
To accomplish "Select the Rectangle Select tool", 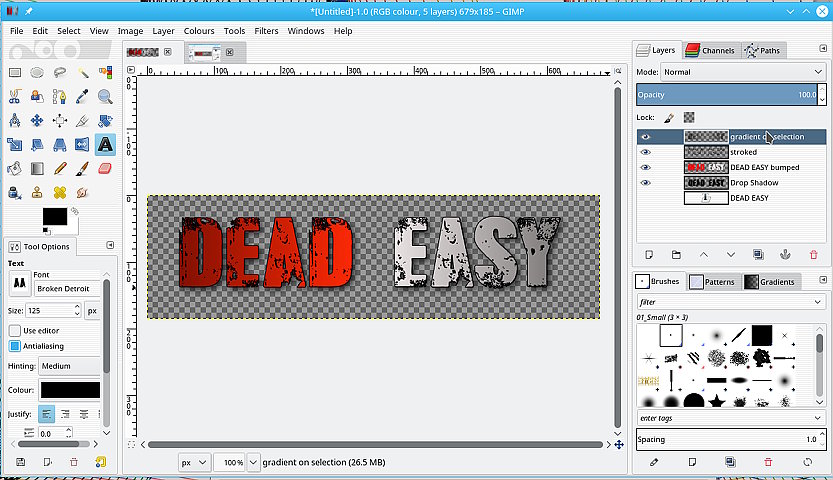I will pyautogui.click(x=15, y=73).
